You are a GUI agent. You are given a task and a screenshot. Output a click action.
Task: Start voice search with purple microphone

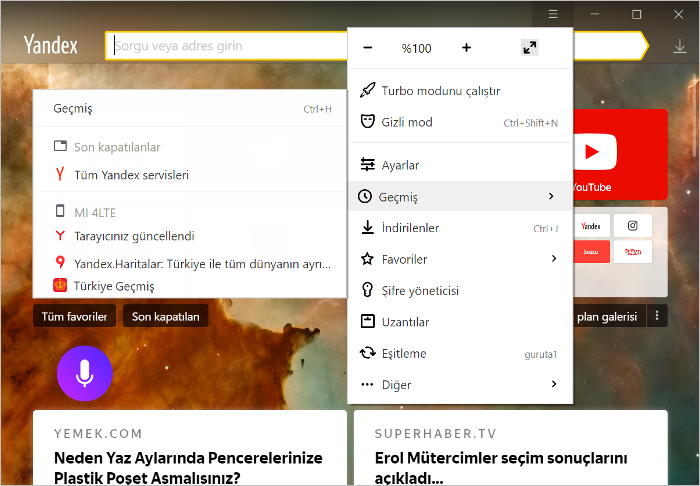(84, 373)
